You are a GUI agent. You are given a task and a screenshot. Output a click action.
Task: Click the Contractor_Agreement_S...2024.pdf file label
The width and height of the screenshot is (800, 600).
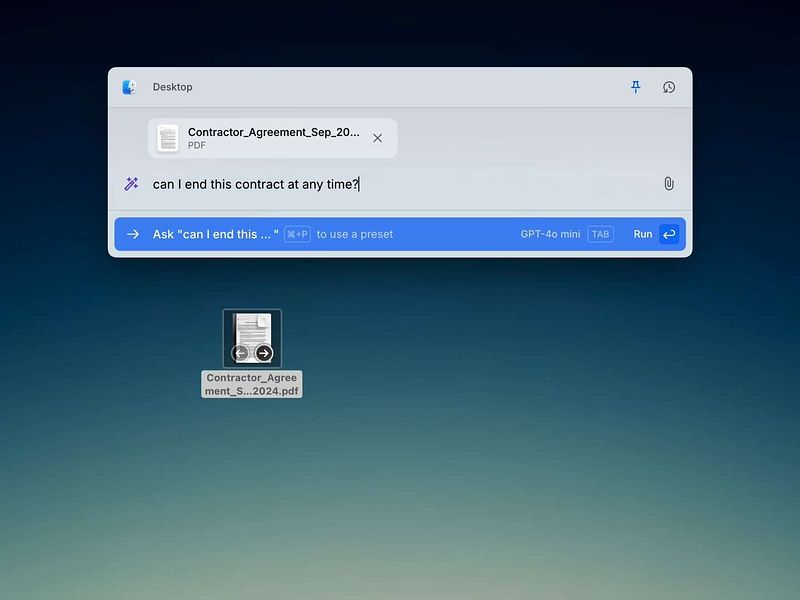click(x=252, y=384)
